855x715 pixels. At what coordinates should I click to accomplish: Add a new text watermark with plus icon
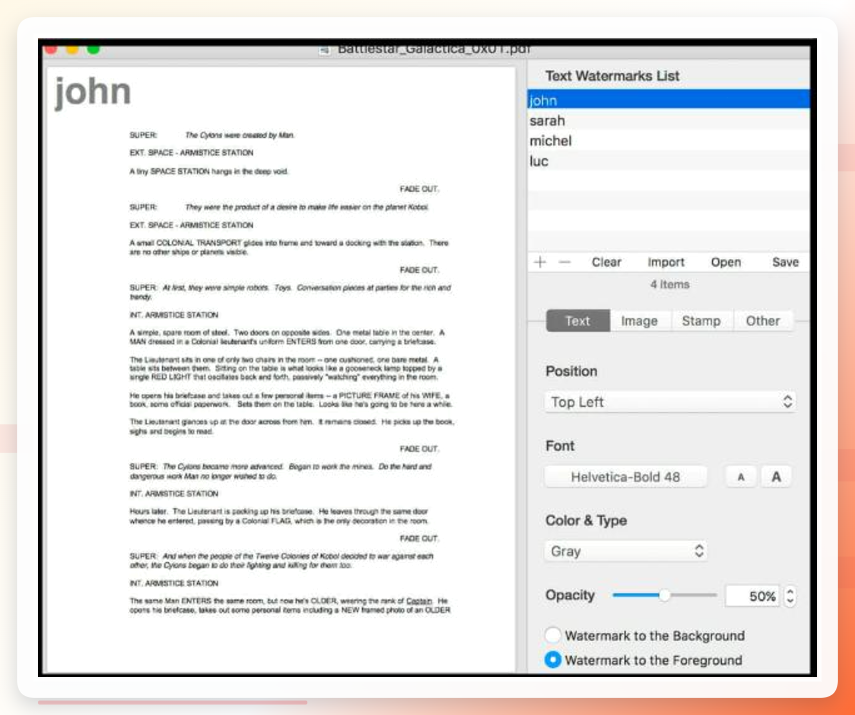click(x=540, y=262)
